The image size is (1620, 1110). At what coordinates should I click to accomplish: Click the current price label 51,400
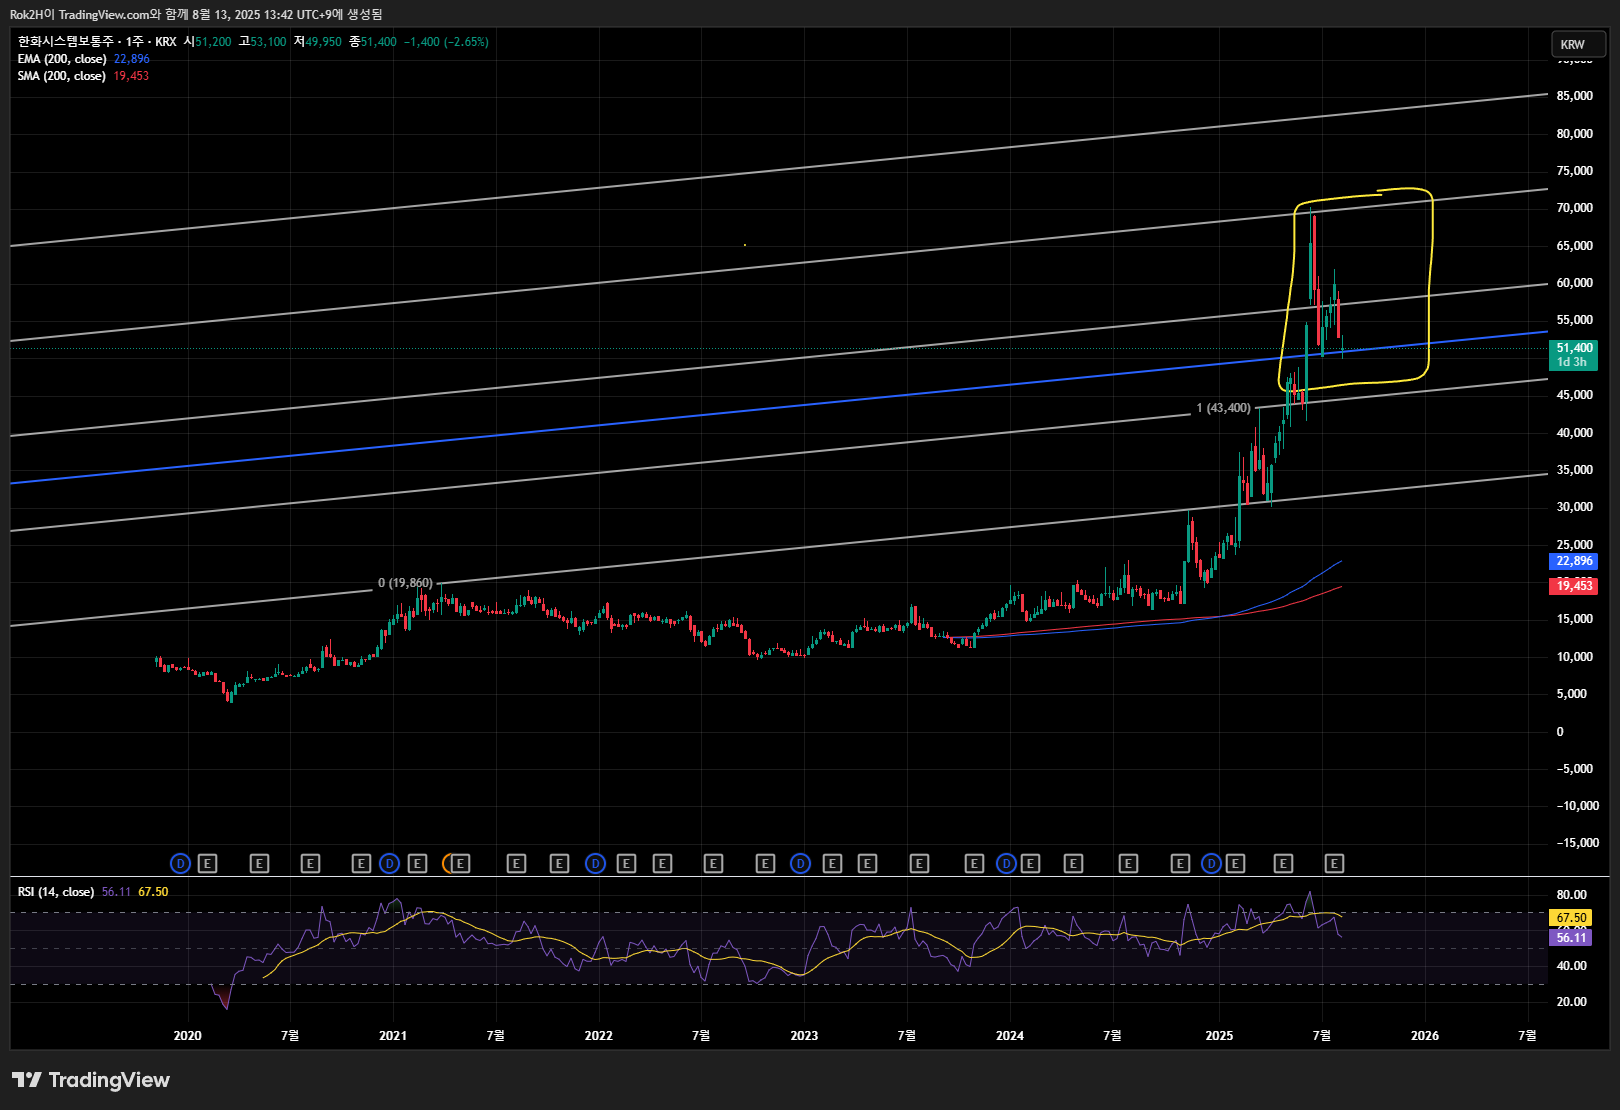[1574, 355]
